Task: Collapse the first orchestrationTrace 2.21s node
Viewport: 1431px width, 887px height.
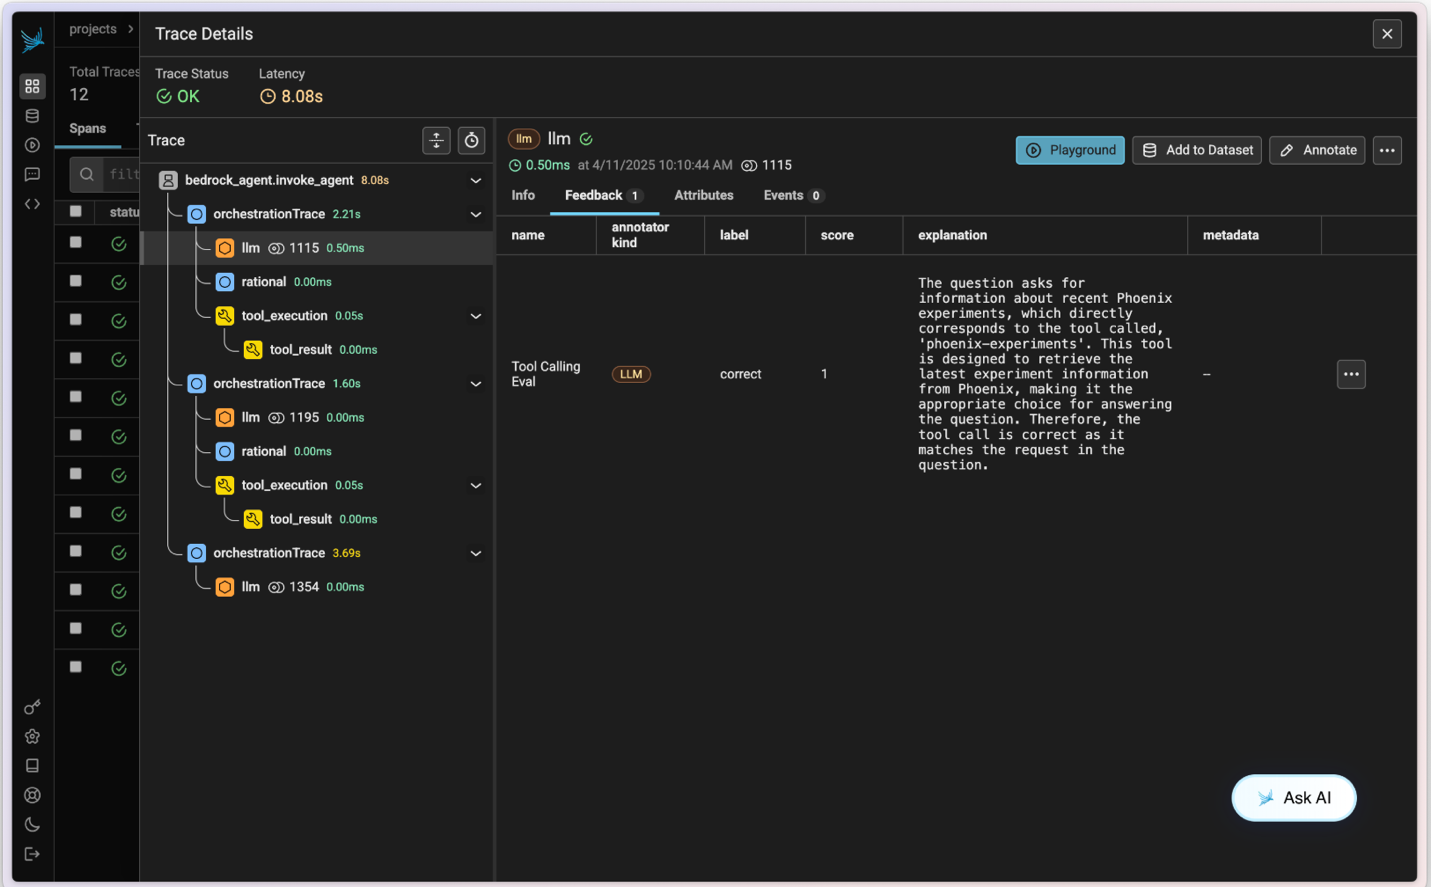Action: (476, 215)
